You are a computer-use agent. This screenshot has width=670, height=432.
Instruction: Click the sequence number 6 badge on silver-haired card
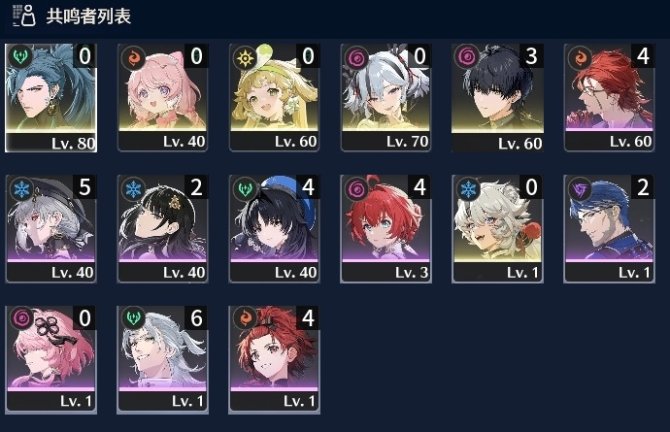point(196,318)
